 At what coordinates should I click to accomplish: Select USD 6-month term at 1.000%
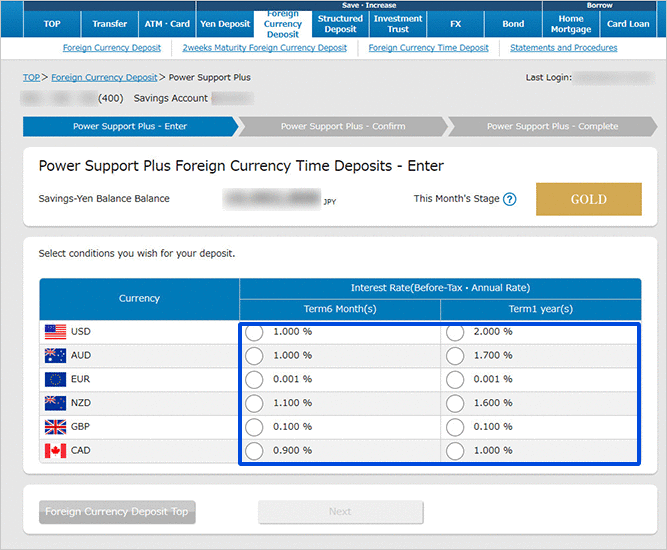click(254, 332)
